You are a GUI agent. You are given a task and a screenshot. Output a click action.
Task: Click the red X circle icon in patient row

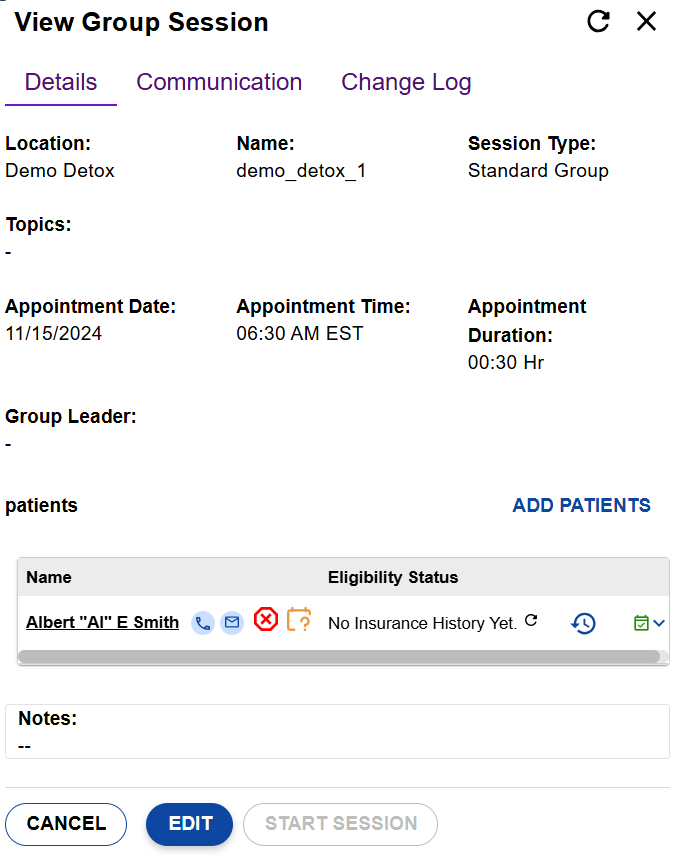tap(265, 620)
